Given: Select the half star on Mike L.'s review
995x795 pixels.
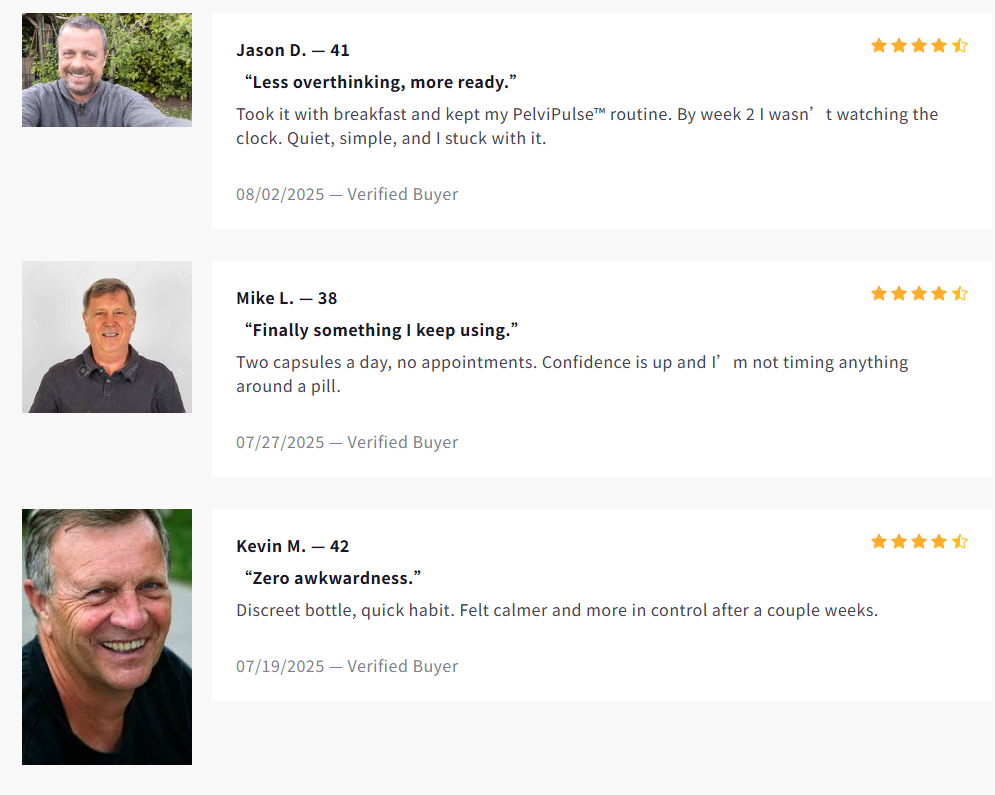Looking at the screenshot, I should tap(960, 293).
